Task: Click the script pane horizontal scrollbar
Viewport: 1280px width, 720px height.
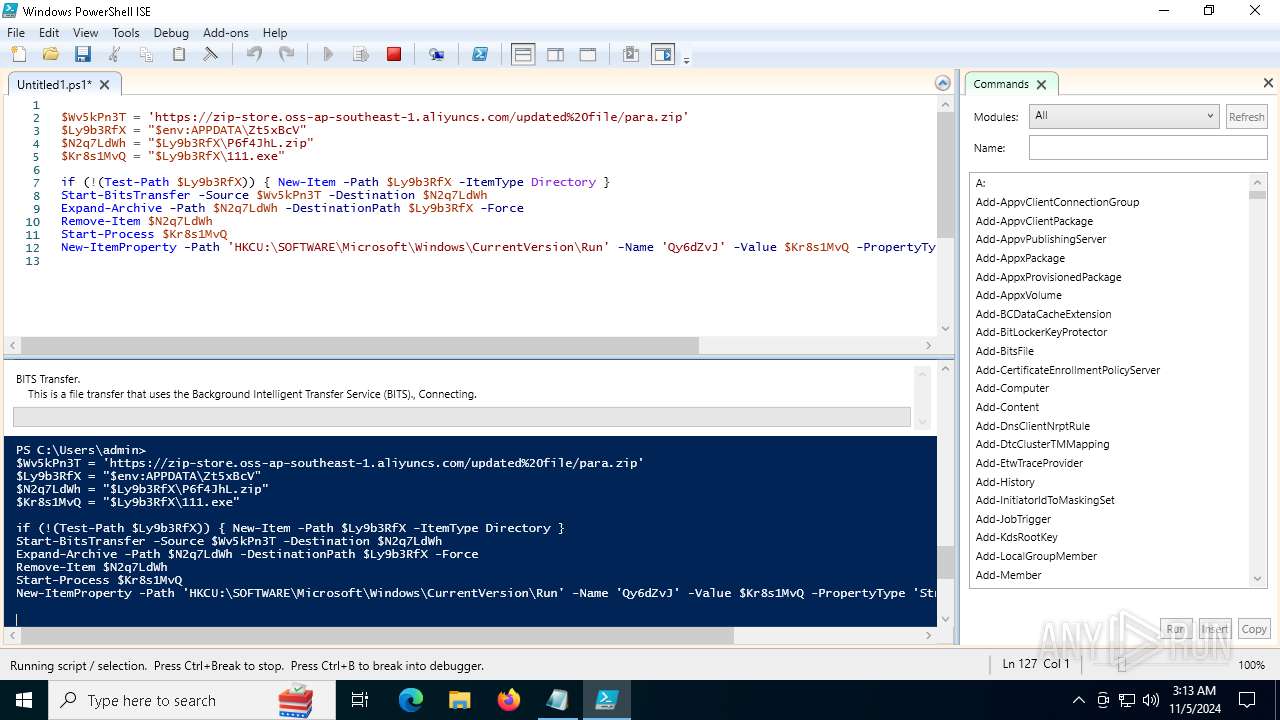Action: click(360, 345)
